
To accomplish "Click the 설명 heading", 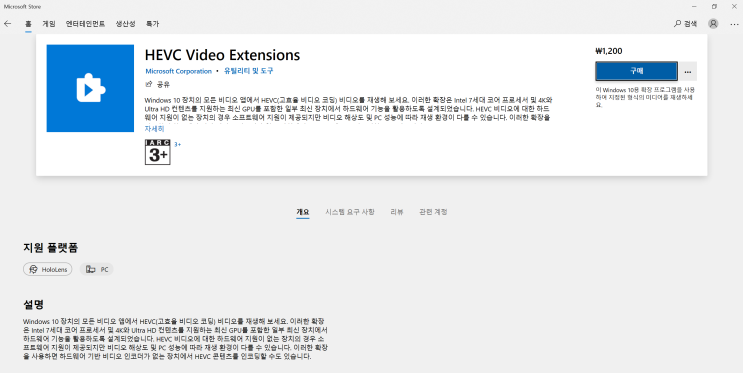I will (x=34, y=304).
